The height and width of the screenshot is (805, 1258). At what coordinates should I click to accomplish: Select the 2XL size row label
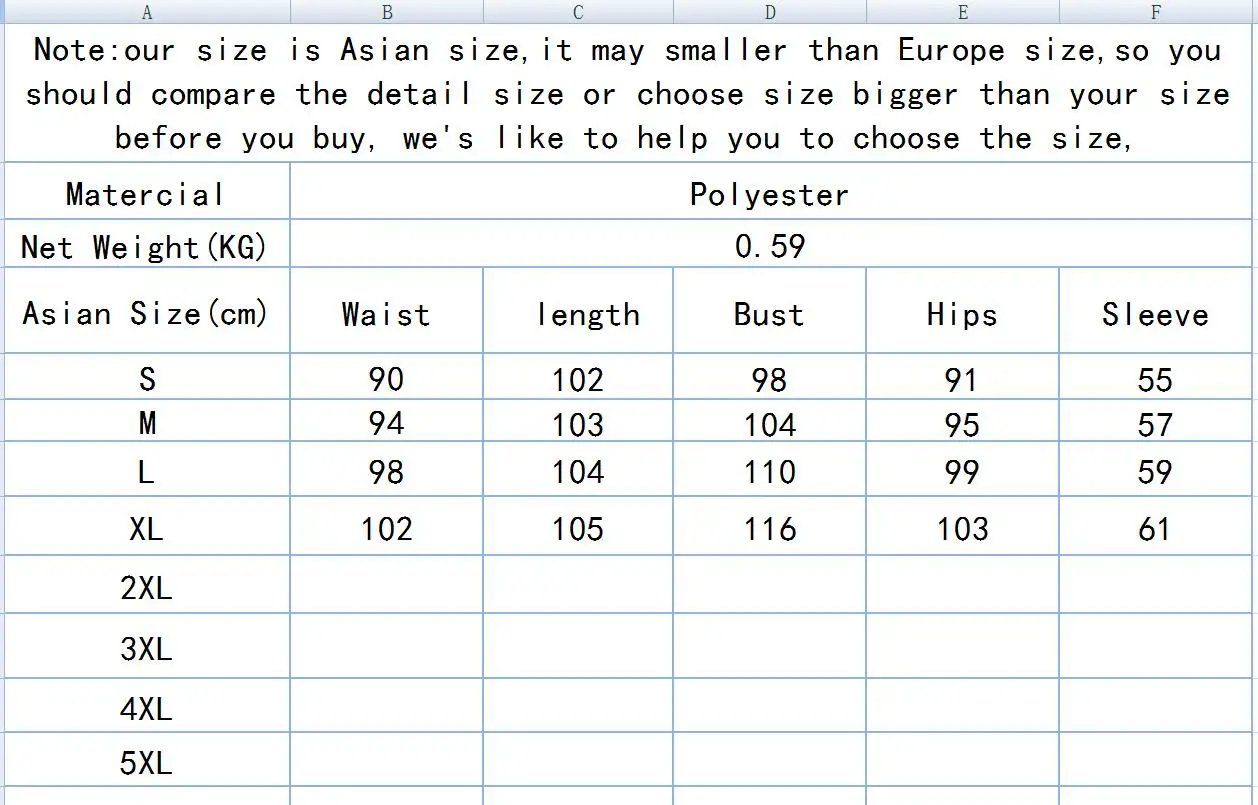146,587
